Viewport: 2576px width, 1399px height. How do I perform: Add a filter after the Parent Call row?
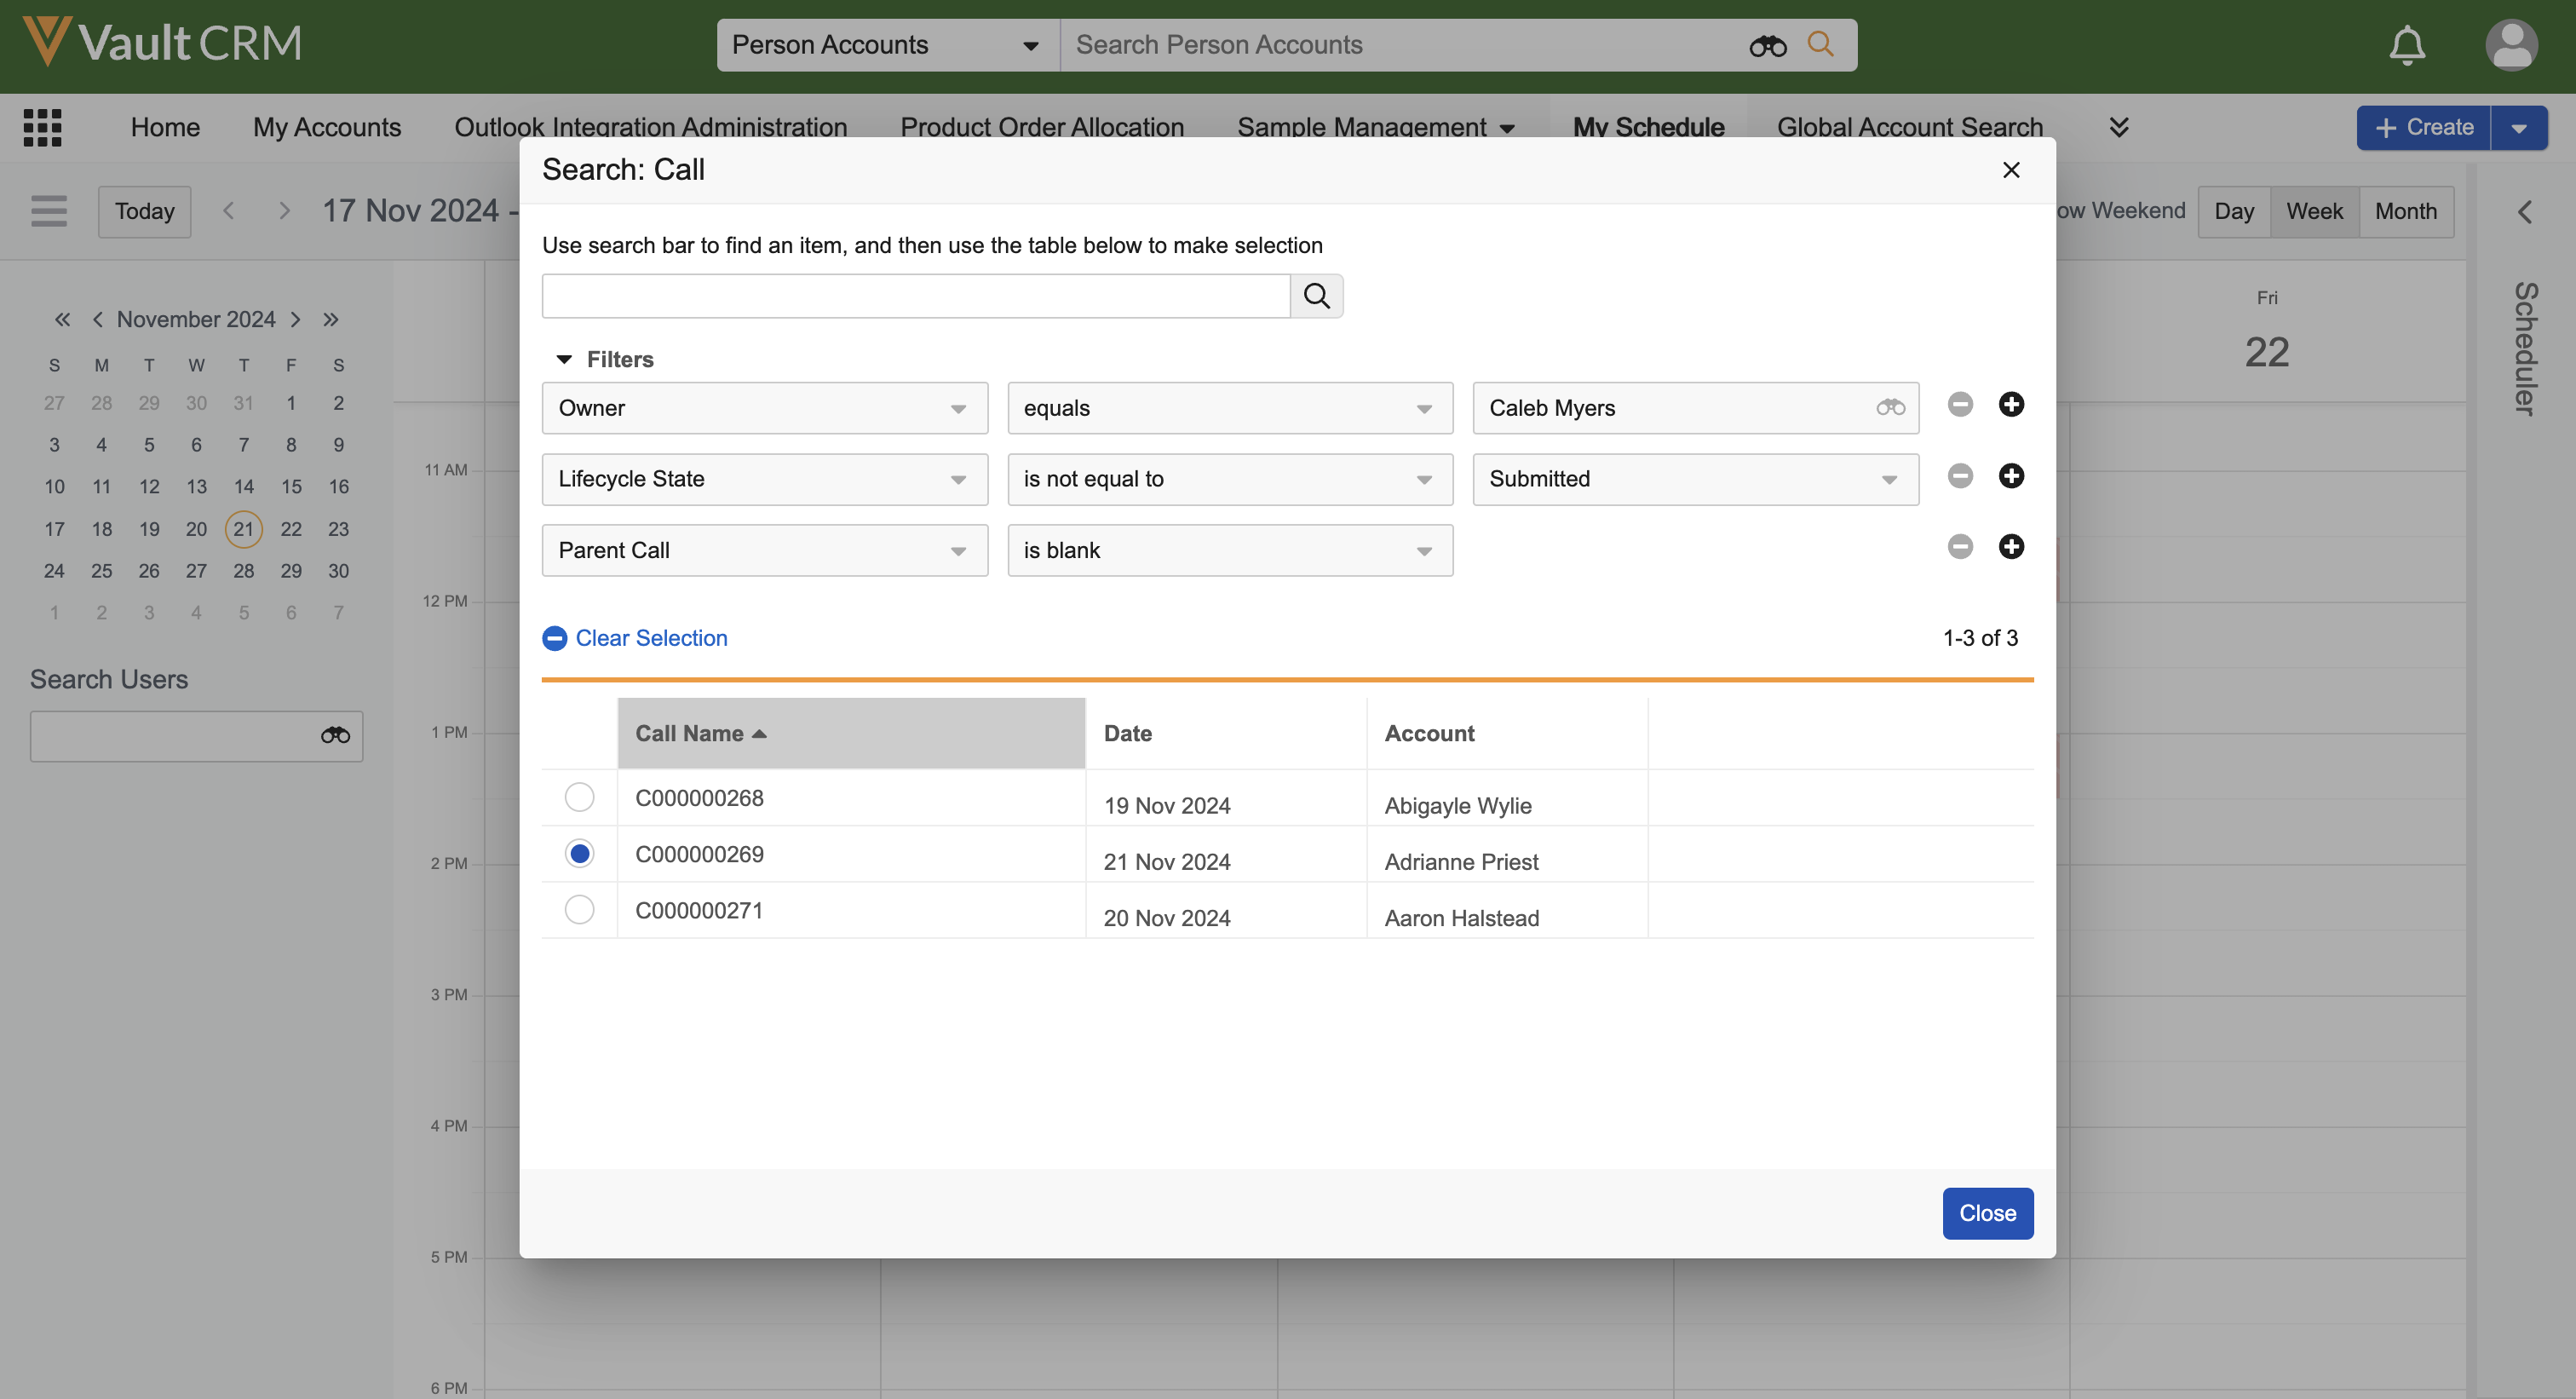(x=2011, y=547)
